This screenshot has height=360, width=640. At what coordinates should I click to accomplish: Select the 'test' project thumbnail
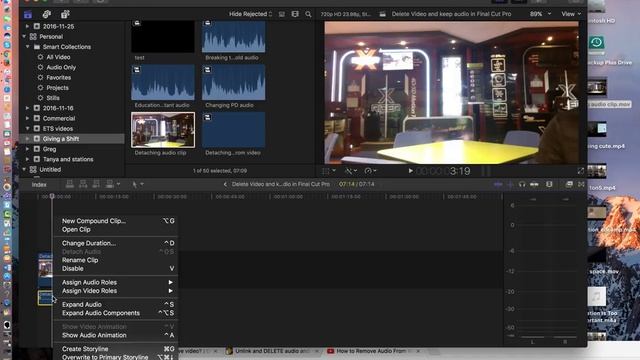(x=163, y=36)
